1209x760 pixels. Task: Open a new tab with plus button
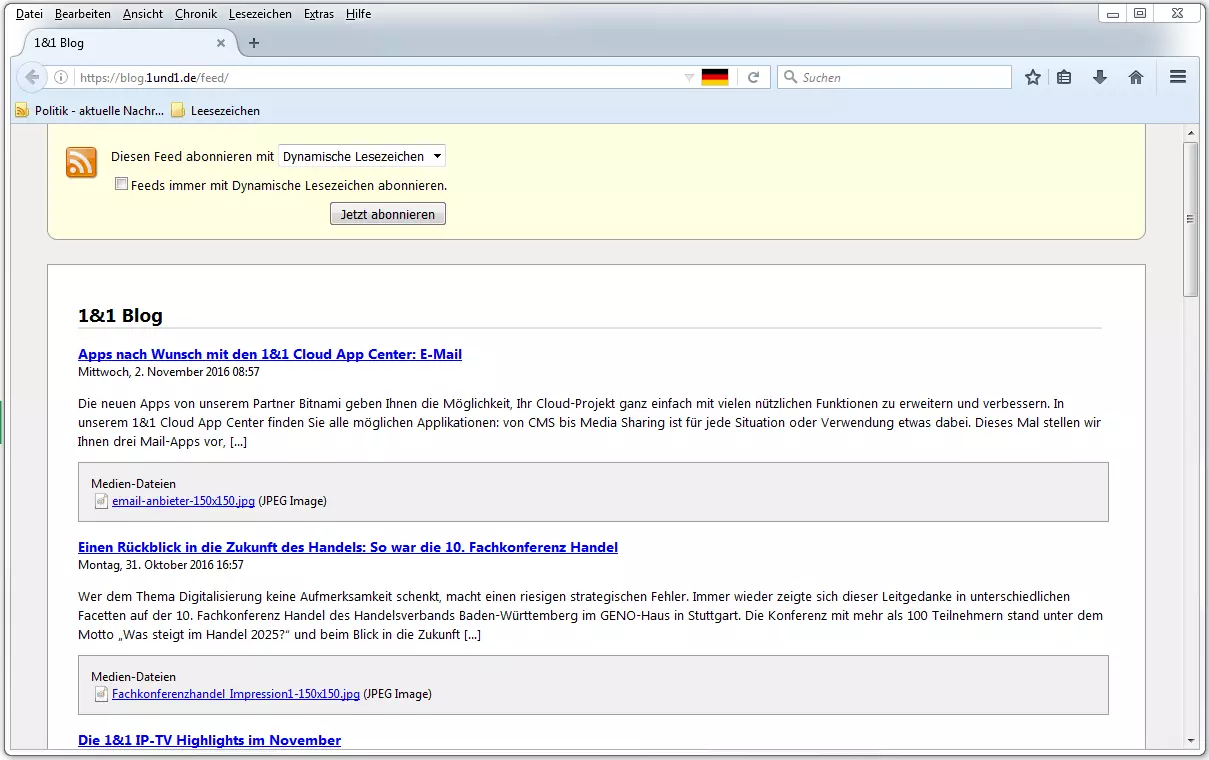[x=254, y=43]
